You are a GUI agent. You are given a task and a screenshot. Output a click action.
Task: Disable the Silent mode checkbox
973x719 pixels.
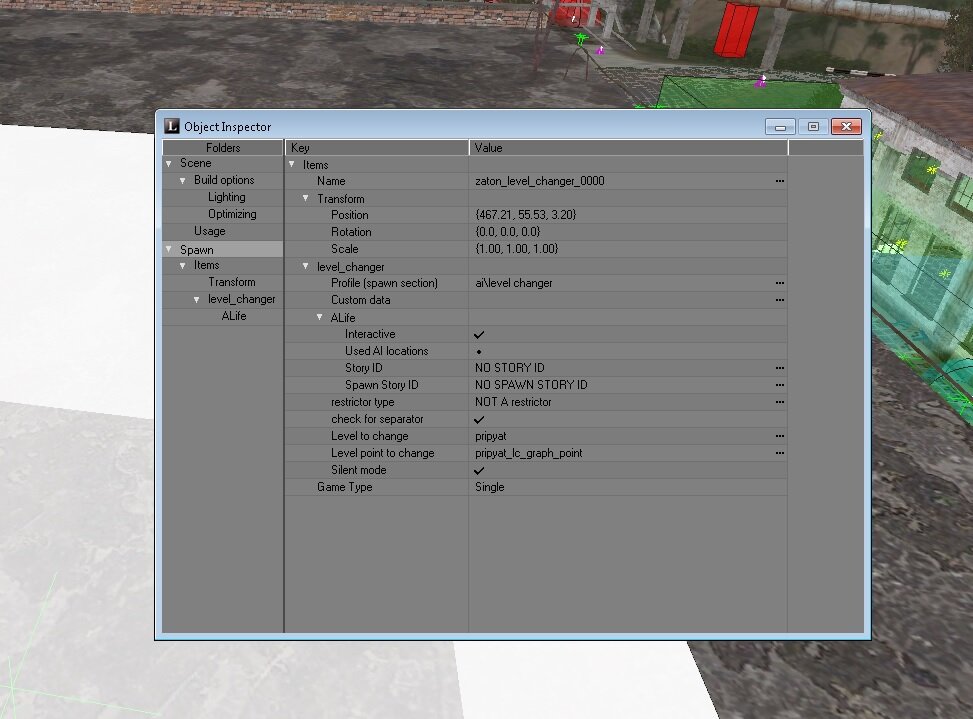coord(479,470)
